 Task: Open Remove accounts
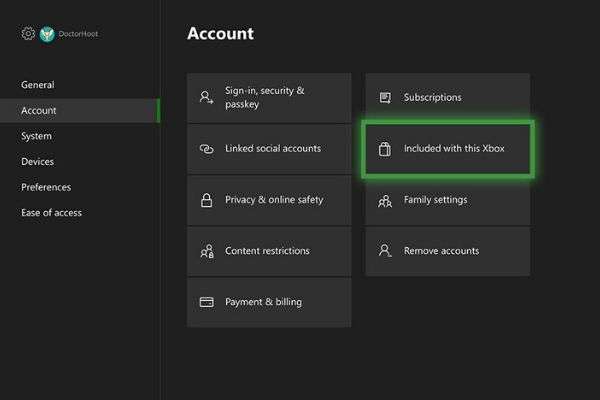pos(448,251)
